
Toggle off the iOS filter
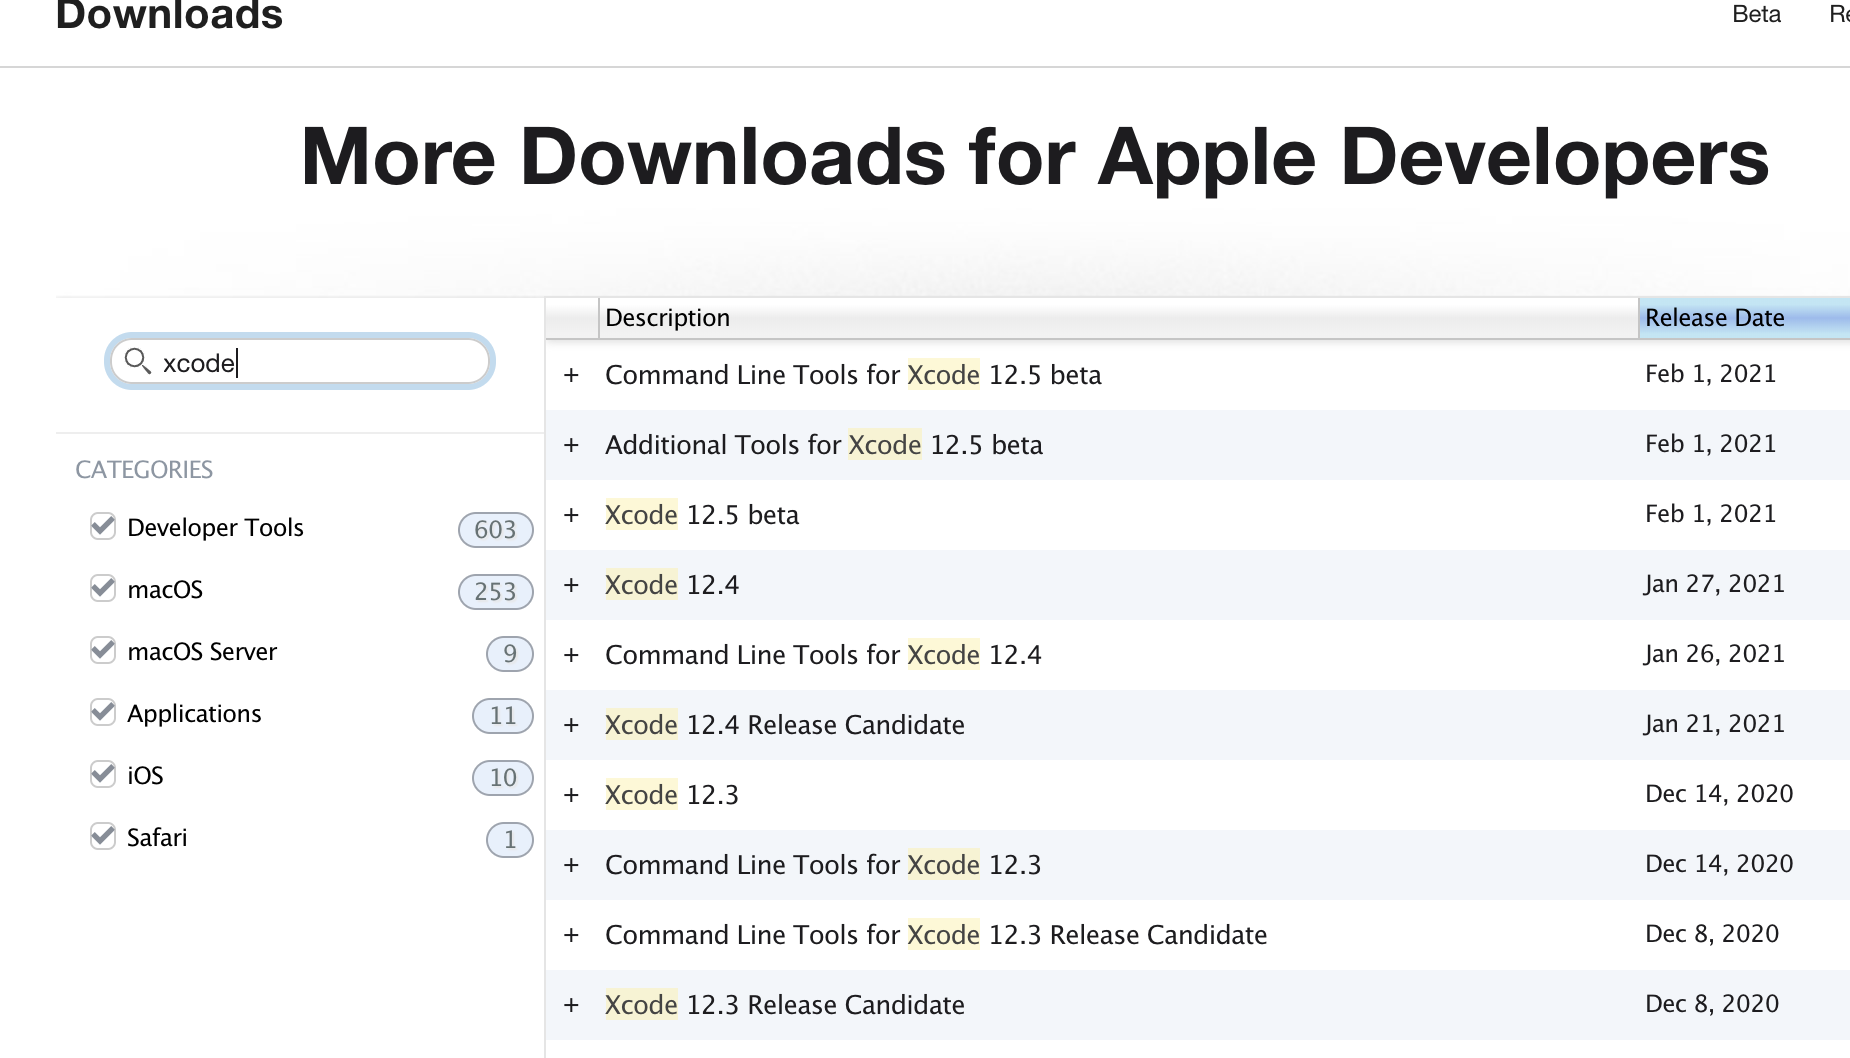tap(102, 774)
